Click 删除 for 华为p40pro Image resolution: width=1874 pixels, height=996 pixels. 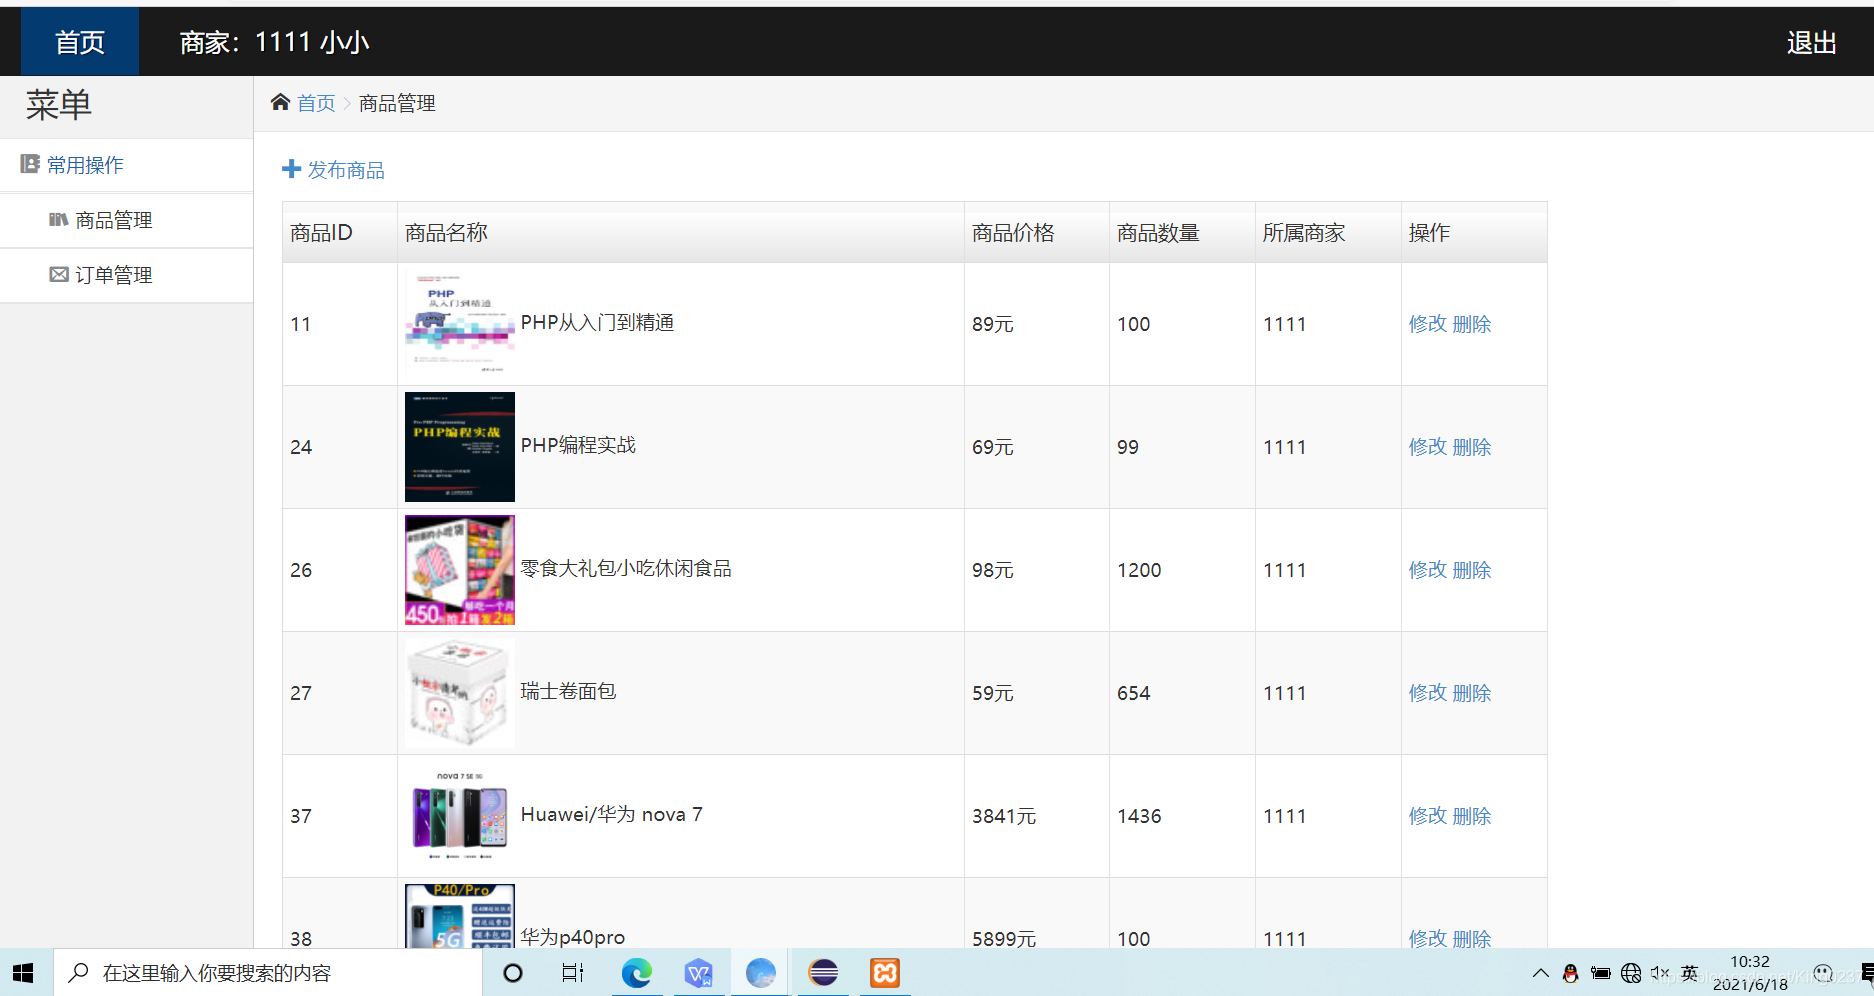coord(1471,938)
